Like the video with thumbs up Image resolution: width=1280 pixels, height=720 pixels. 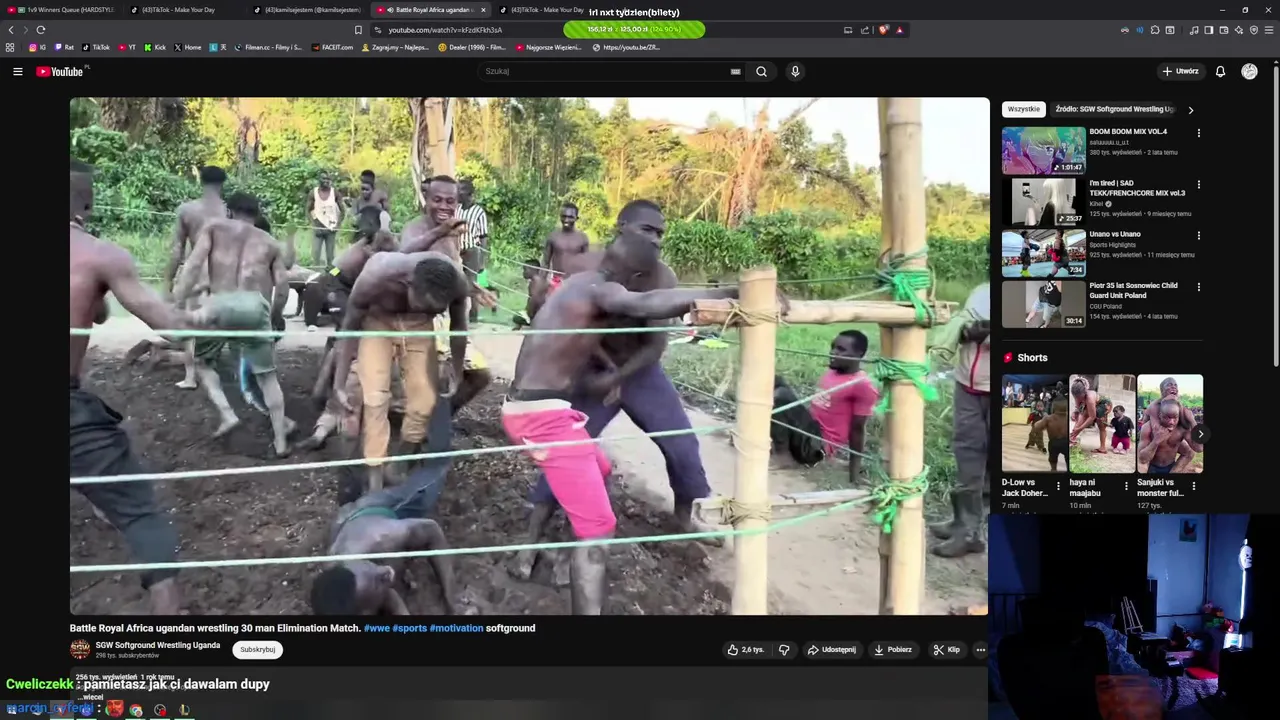745,650
